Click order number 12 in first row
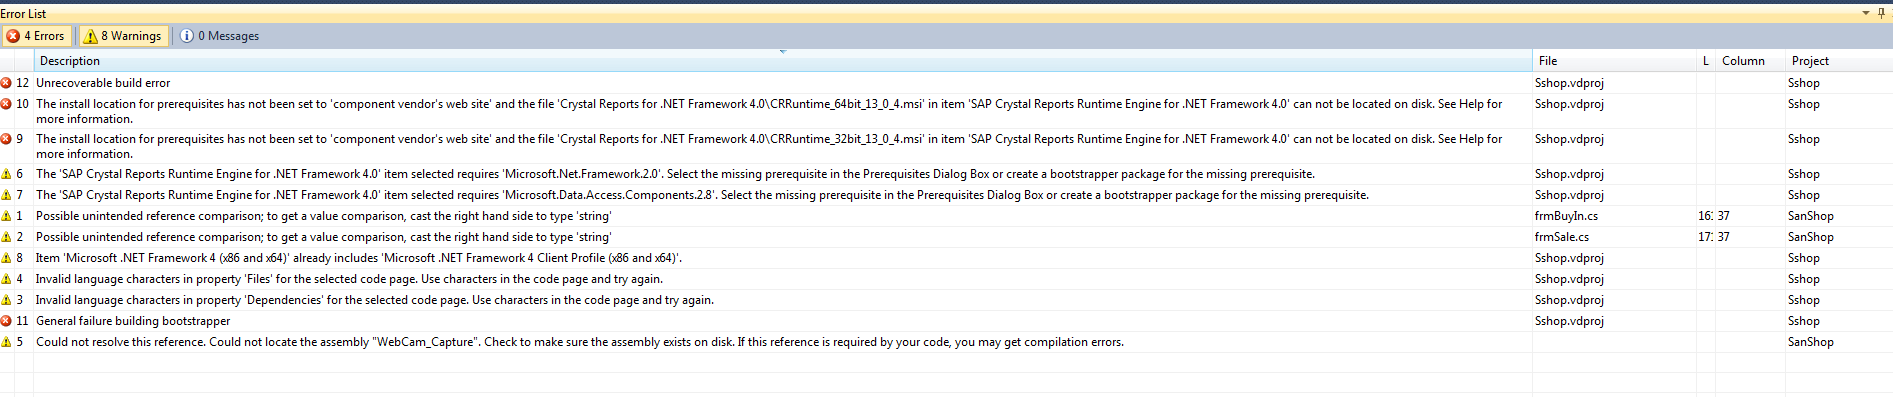Viewport: 1893px width, 397px height. [22, 83]
